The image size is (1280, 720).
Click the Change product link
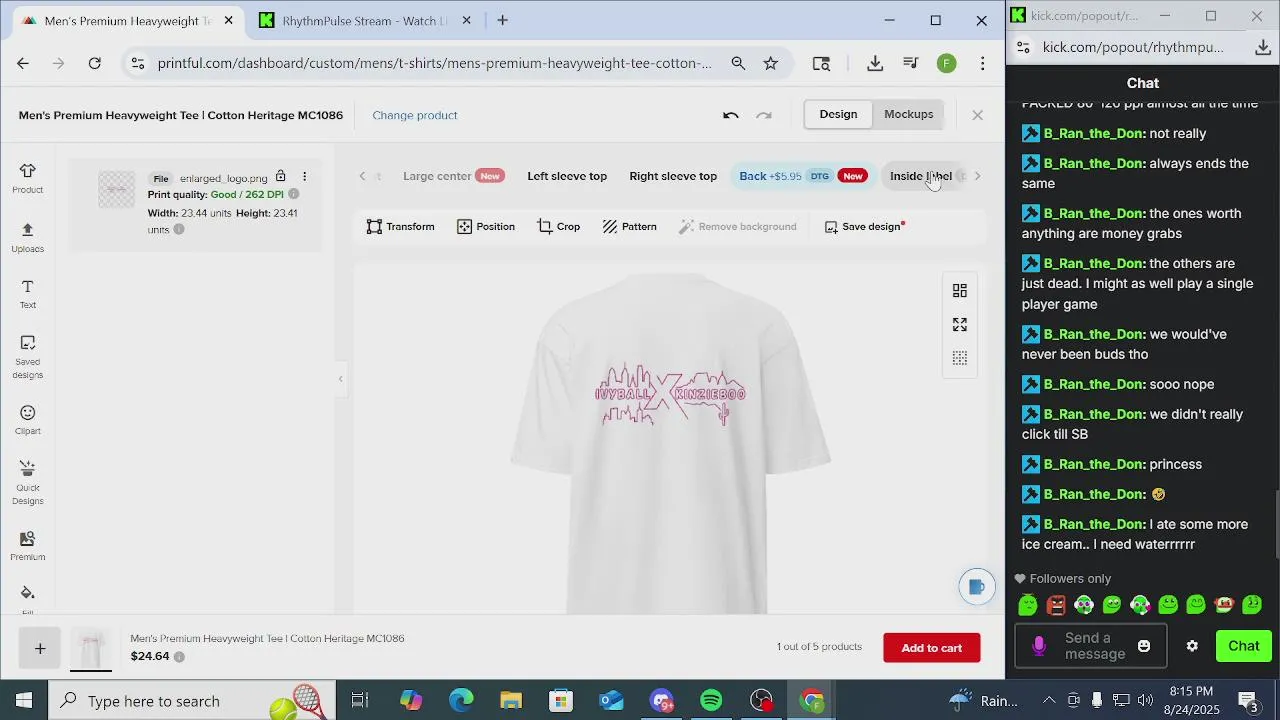(415, 115)
